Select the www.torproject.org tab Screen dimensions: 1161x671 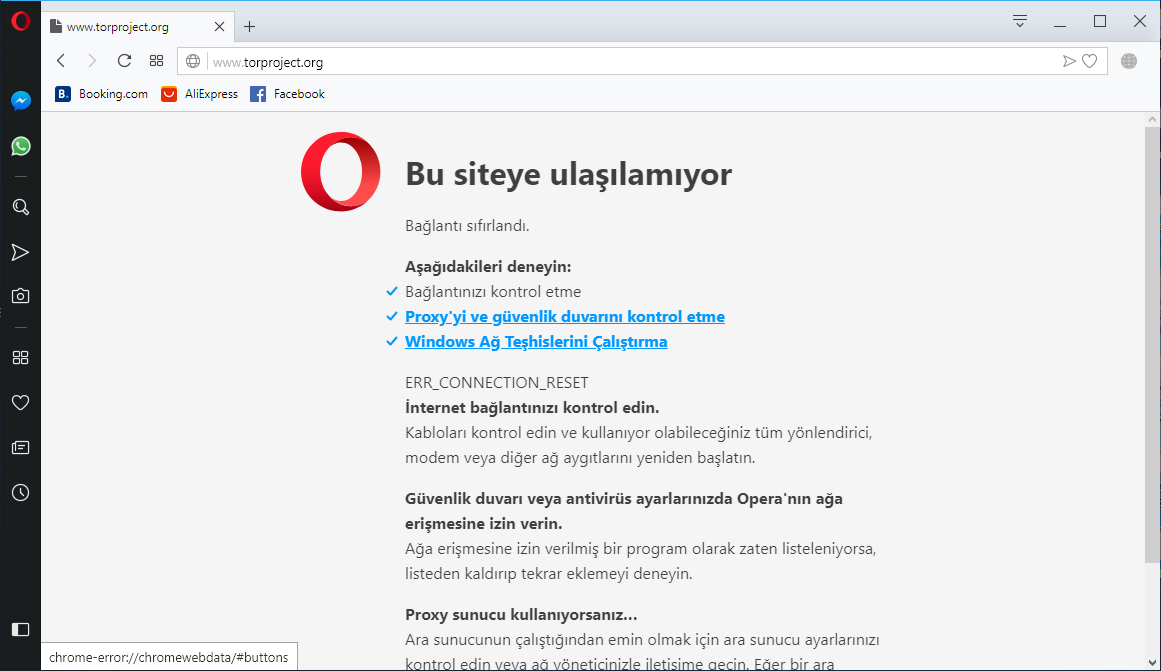(130, 27)
